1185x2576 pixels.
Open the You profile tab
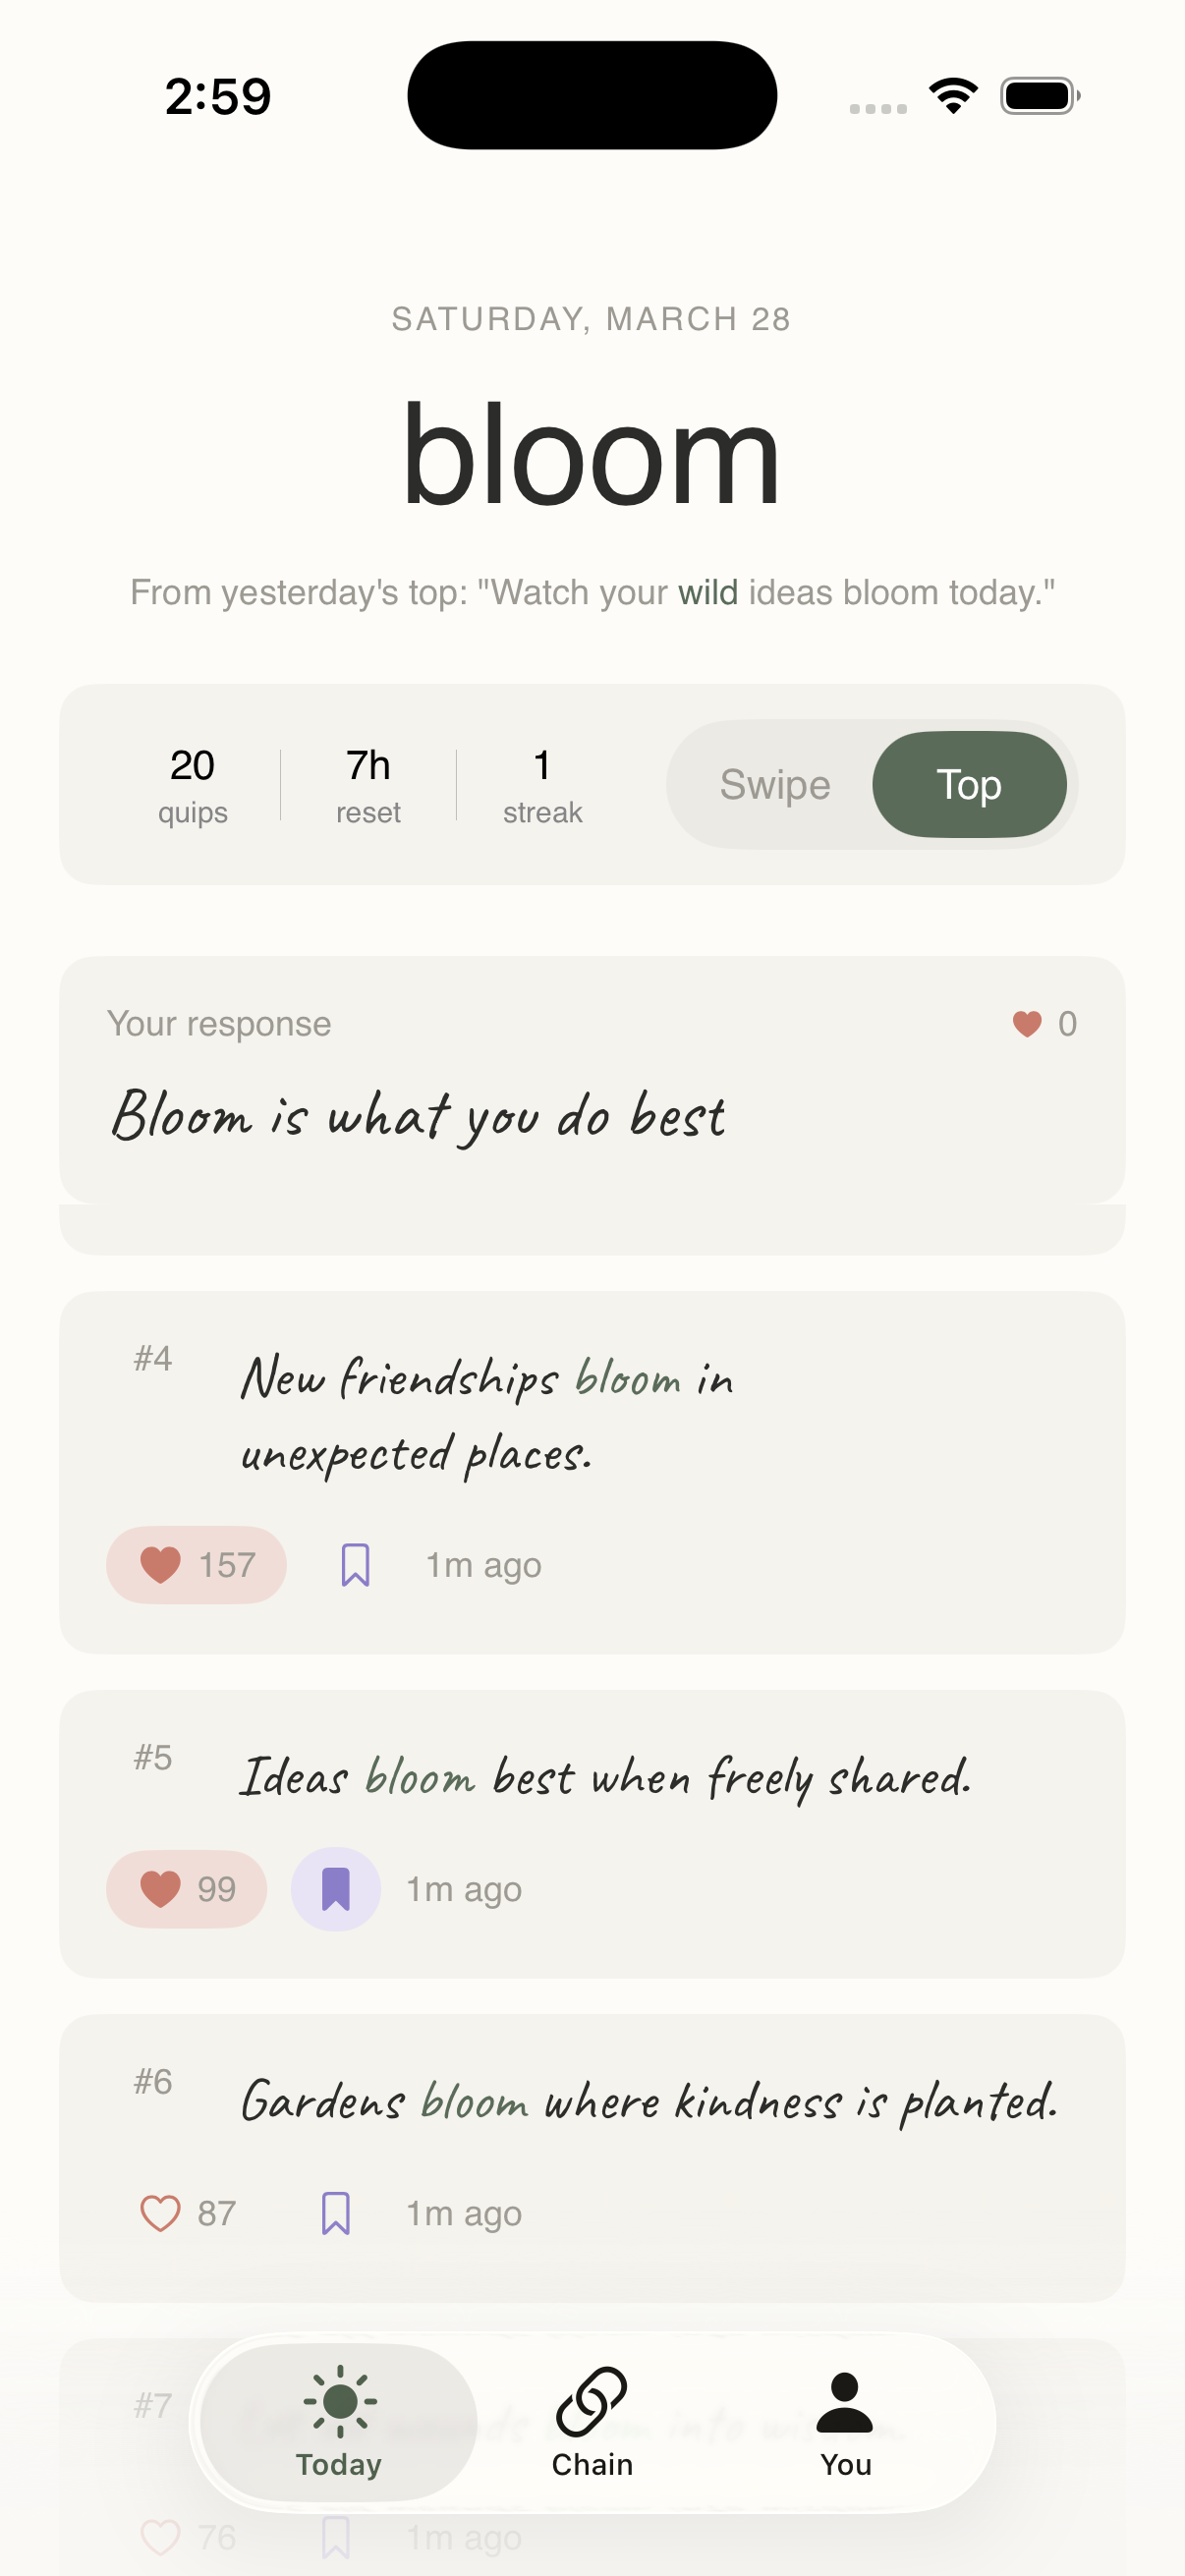pos(845,2422)
